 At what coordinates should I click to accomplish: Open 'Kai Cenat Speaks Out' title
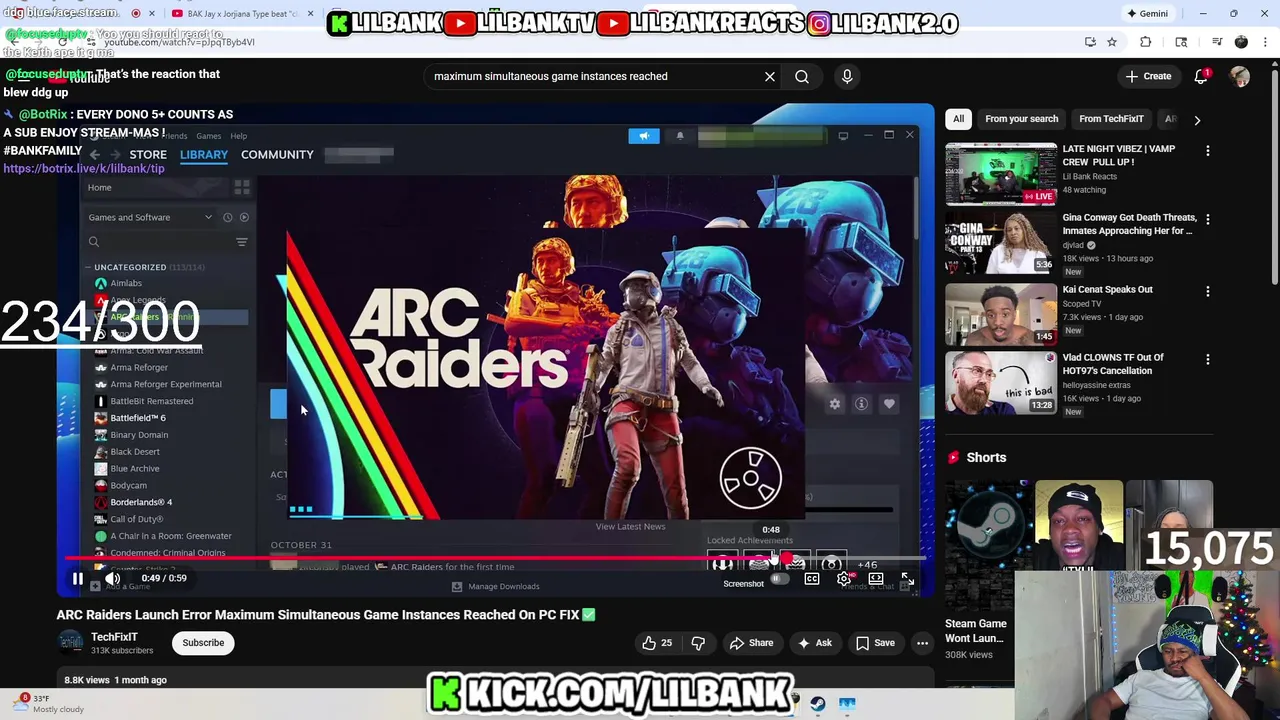pyautogui.click(x=1107, y=290)
